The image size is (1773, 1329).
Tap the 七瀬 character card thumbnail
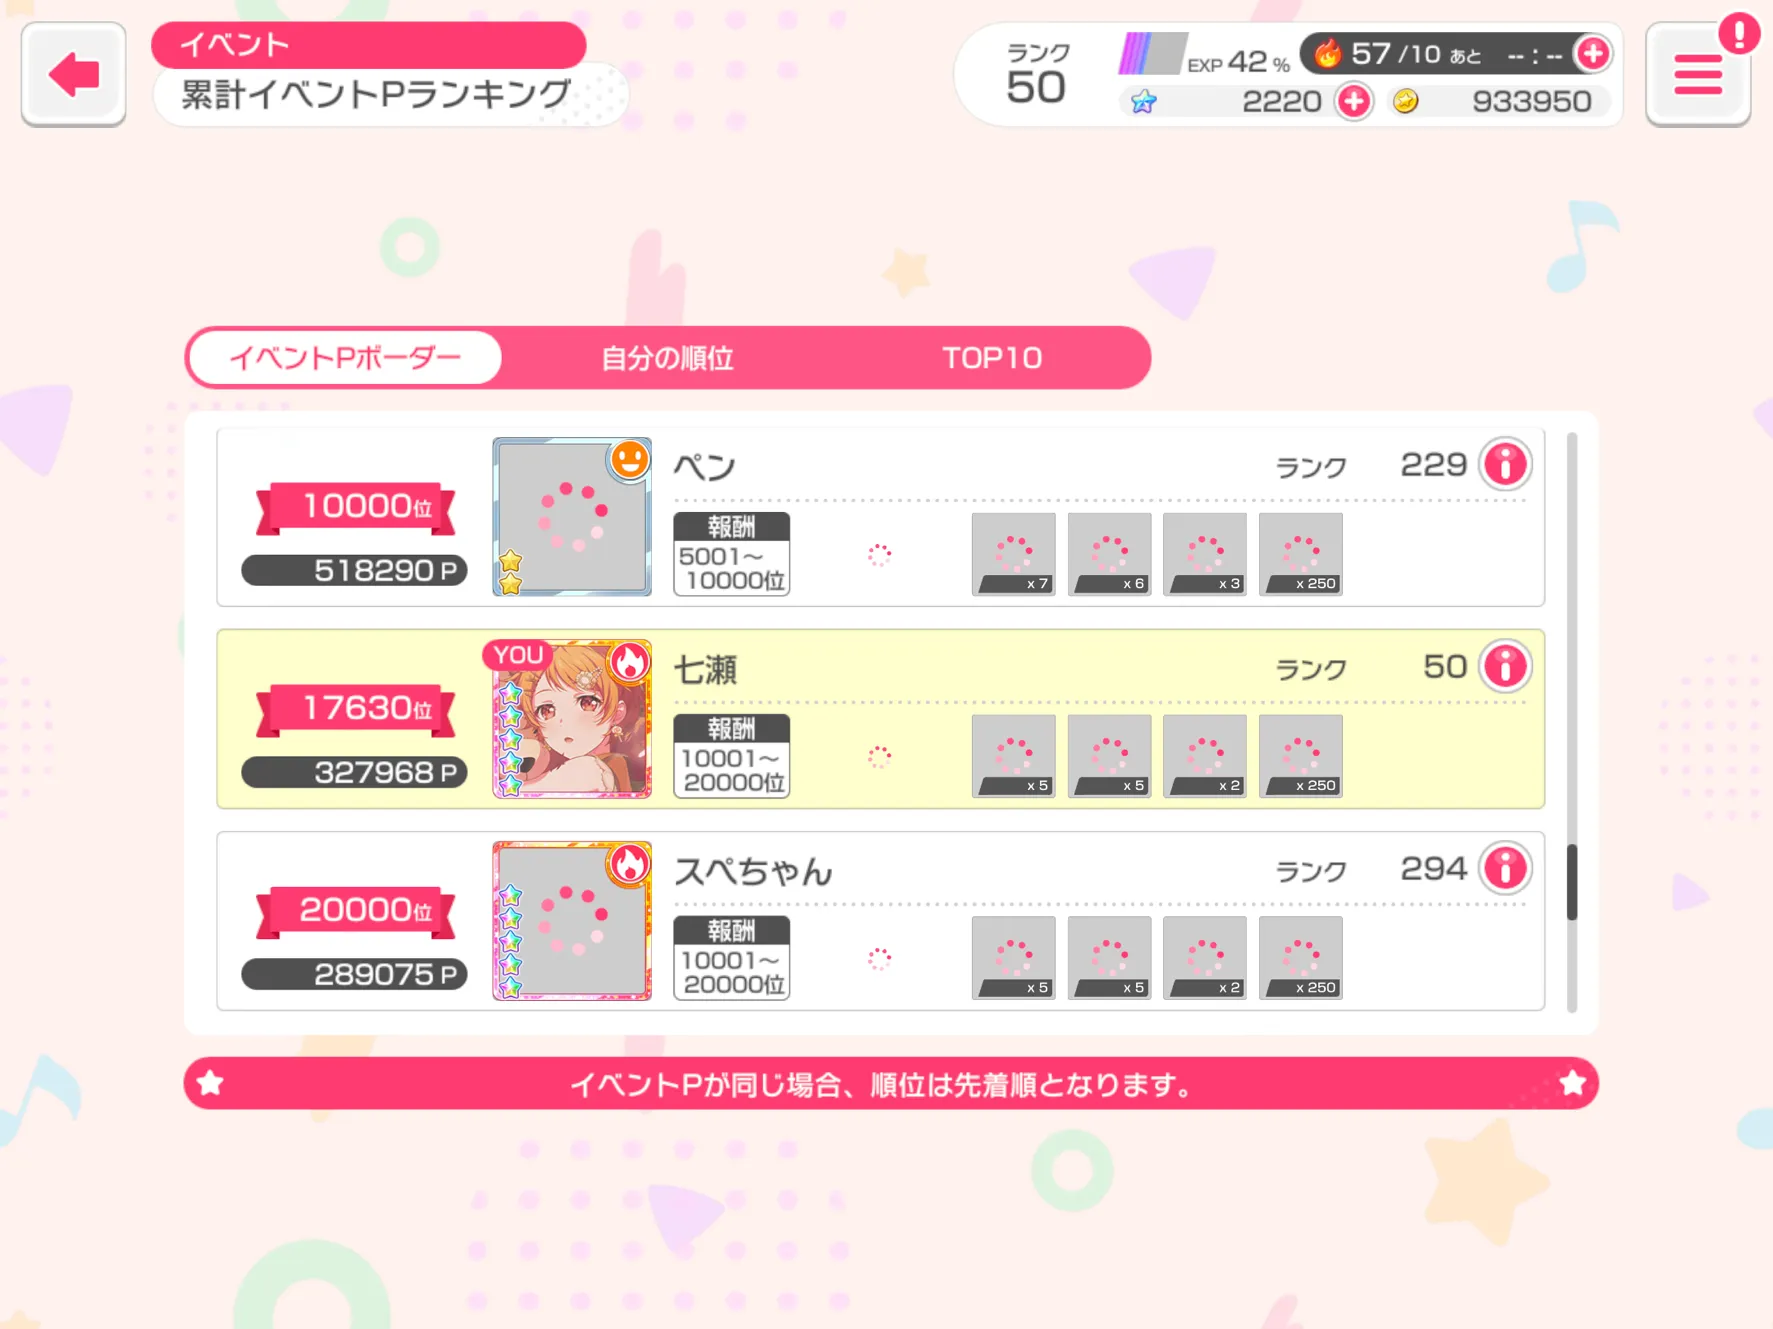[x=572, y=719]
